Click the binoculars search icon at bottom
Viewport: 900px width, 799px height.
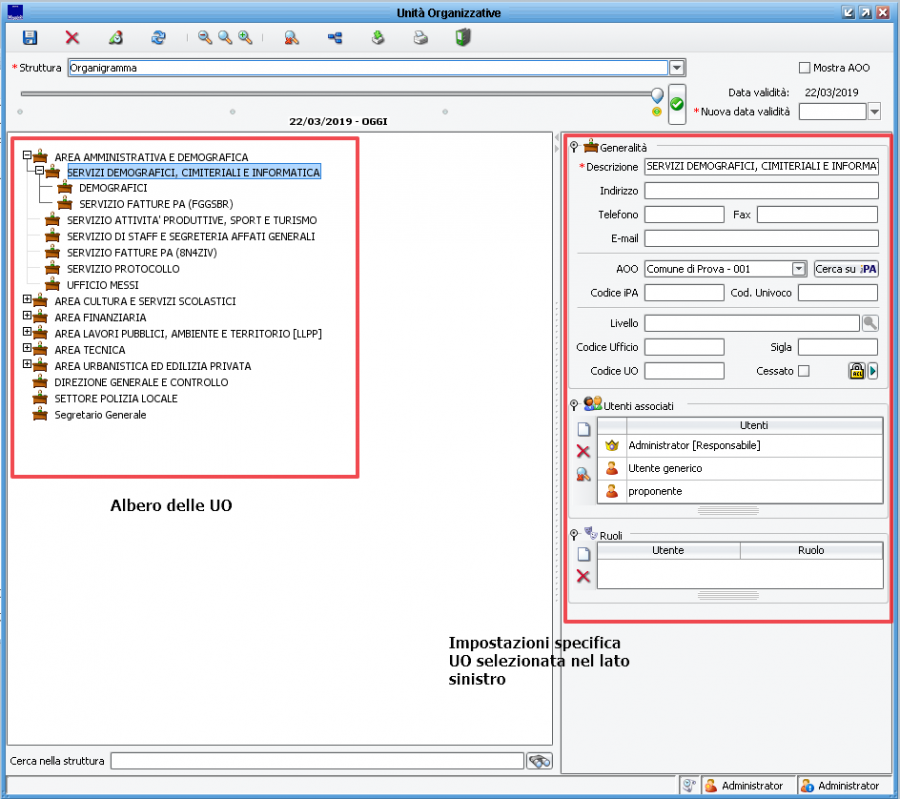tap(540, 761)
